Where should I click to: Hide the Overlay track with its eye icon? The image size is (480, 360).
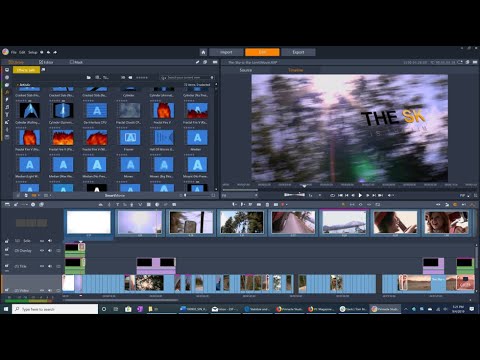click(42, 250)
